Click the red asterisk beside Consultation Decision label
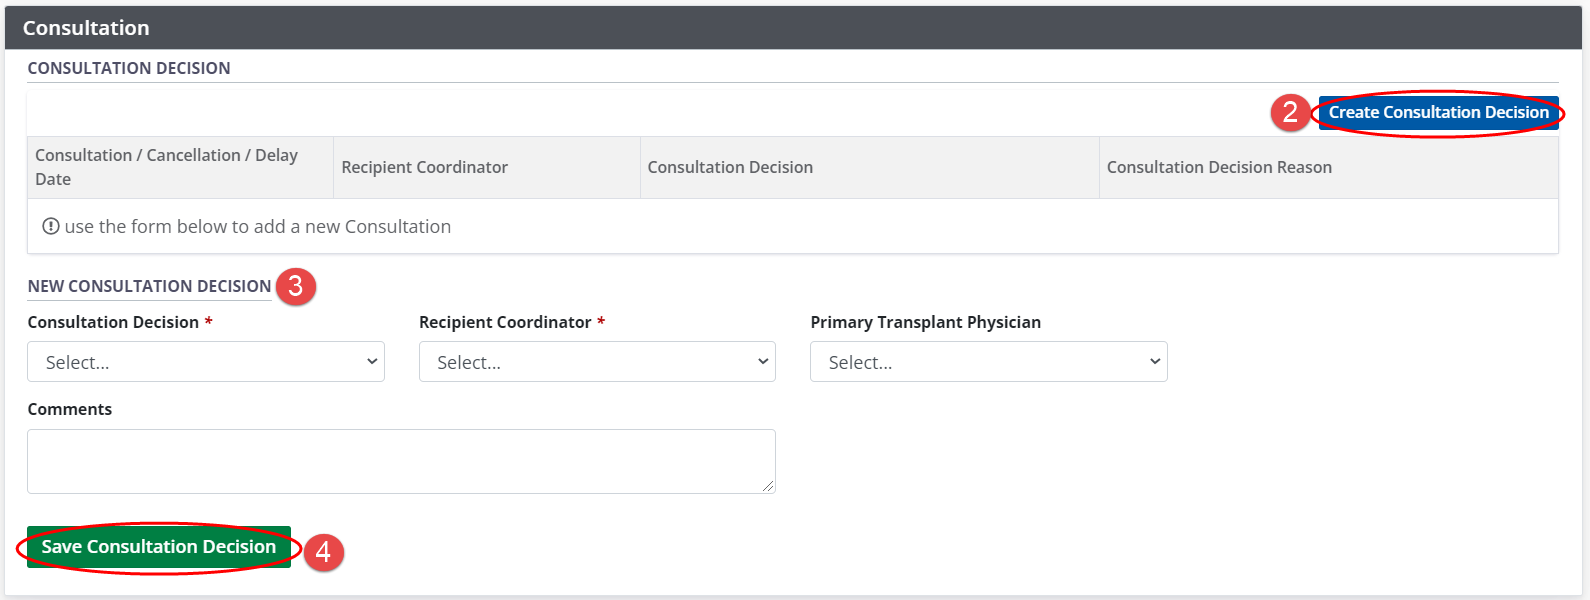This screenshot has height=600, width=1590. point(208,322)
